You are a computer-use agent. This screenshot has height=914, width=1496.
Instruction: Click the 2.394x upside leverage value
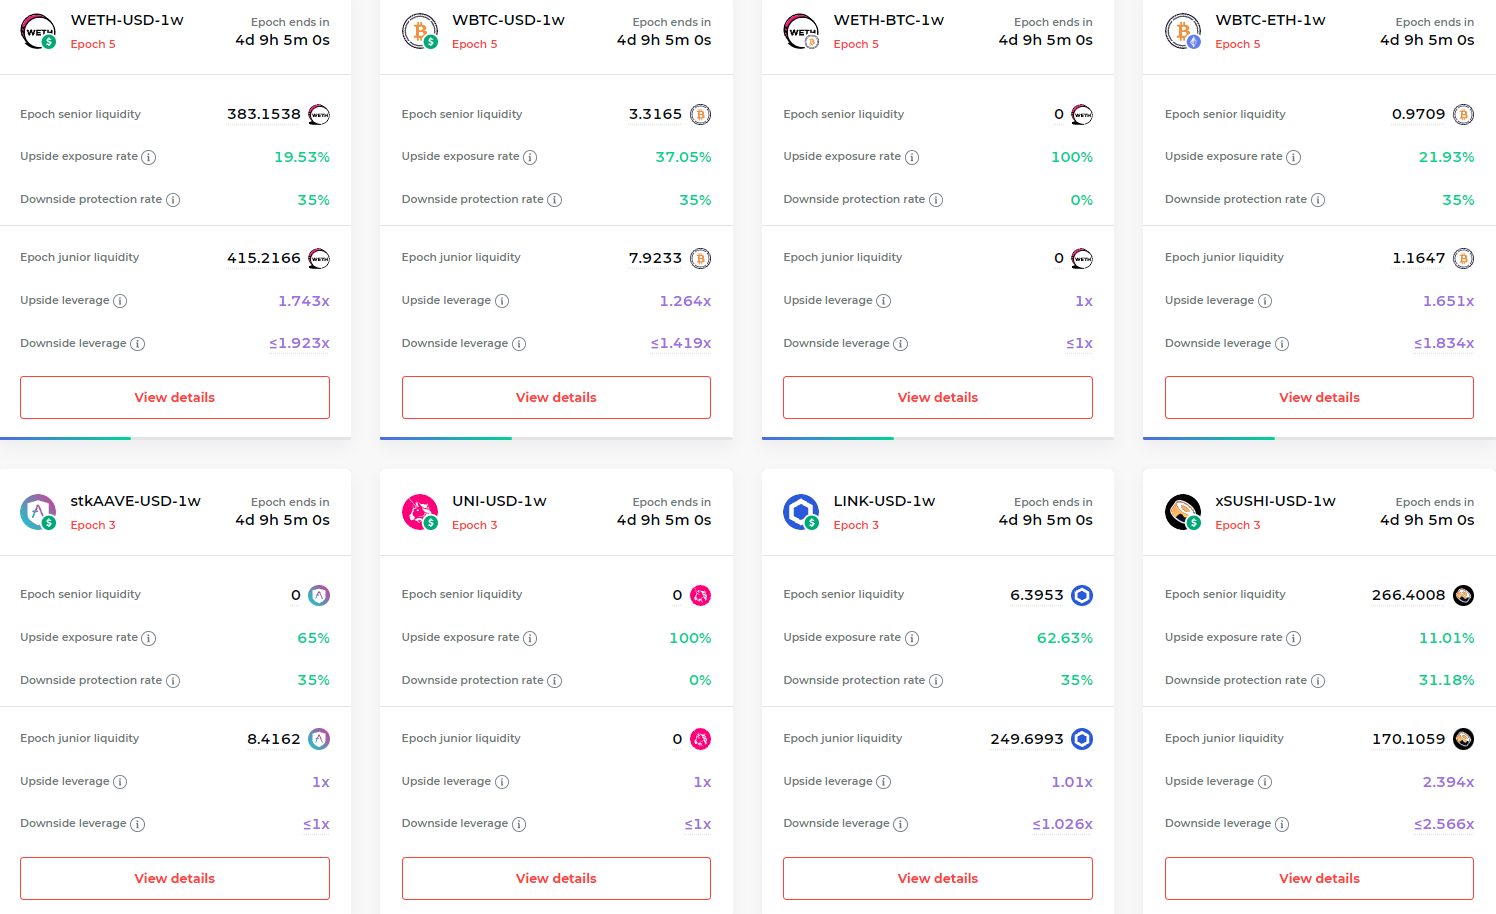click(1448, 782)
